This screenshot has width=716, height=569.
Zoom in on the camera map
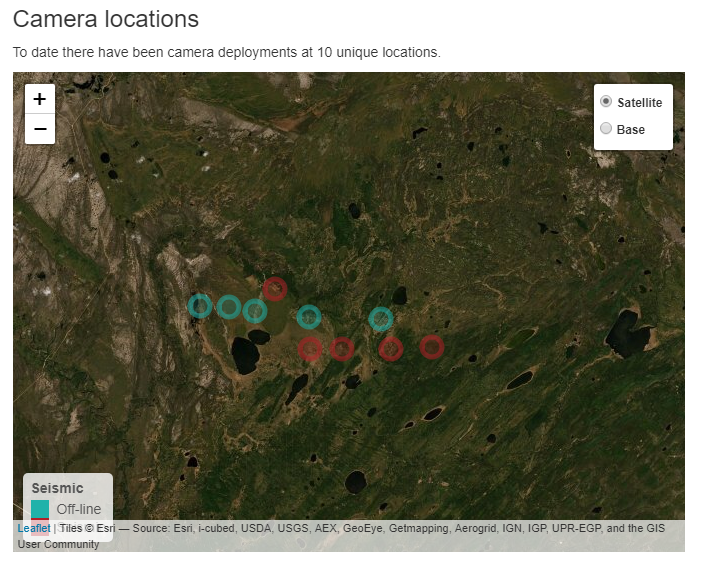coord(40,99)
